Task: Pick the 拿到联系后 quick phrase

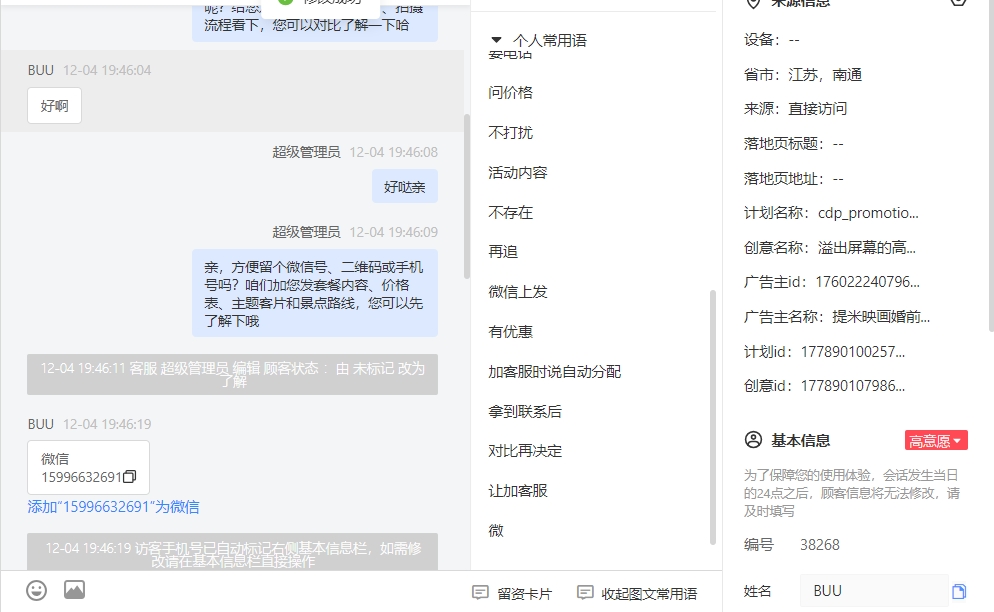Action: pyautogui.click(x=525, y=412)
